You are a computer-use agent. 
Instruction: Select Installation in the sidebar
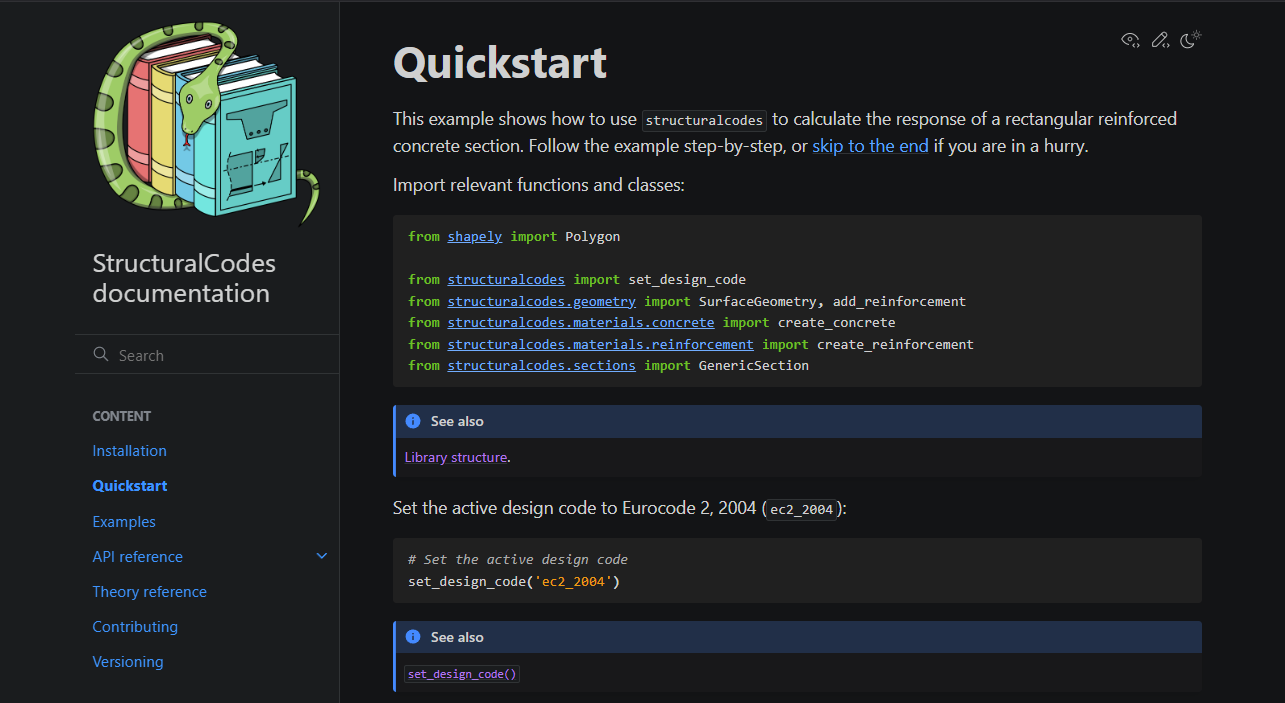(129, 451)
